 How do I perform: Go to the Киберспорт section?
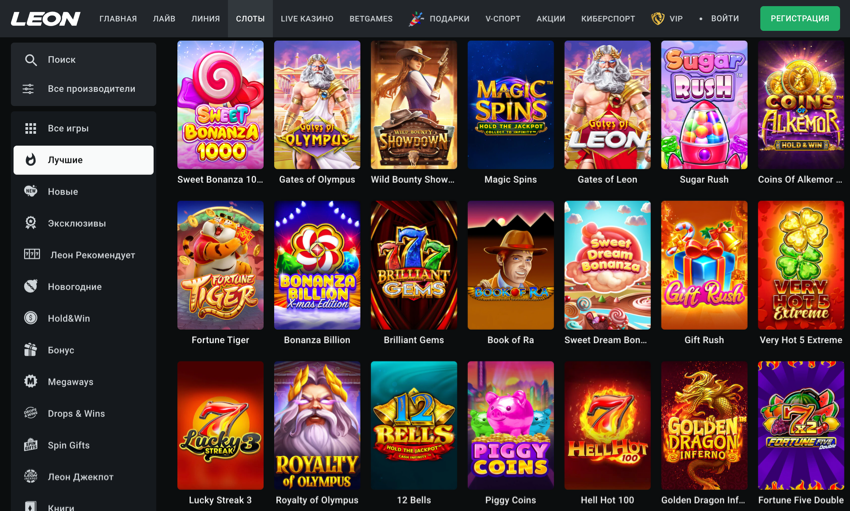[x=608, y=18]
